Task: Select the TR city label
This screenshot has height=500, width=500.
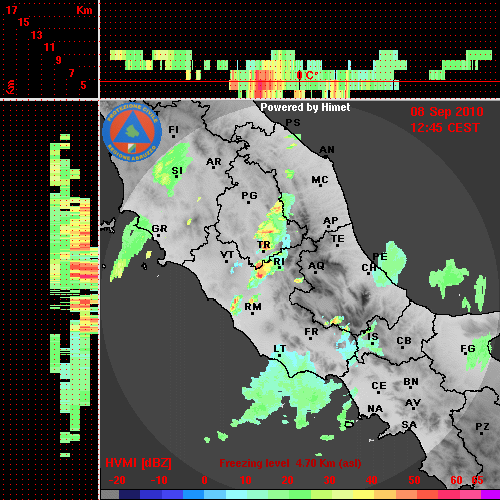Action: point(264,245)
